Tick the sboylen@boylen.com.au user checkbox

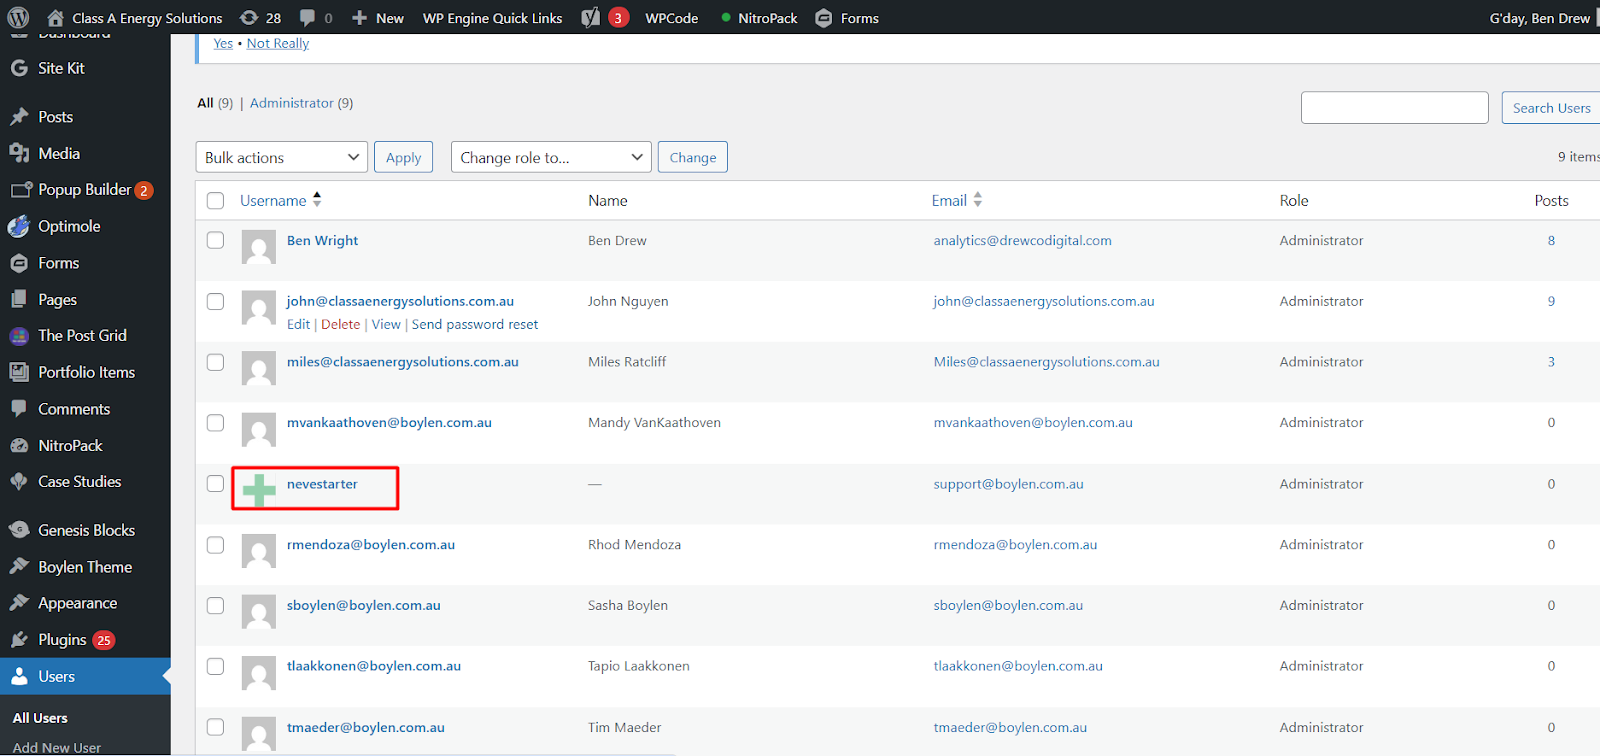click(215, 605)
